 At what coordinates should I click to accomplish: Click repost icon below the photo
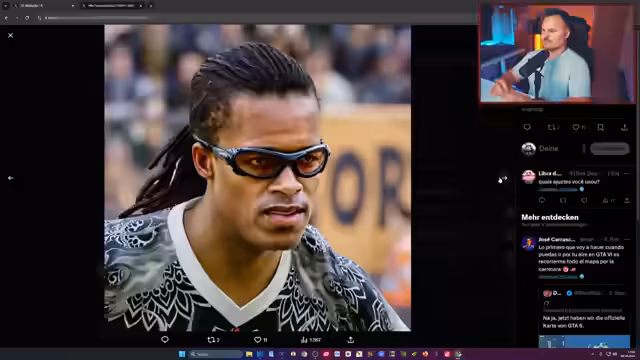click(211, 340)
